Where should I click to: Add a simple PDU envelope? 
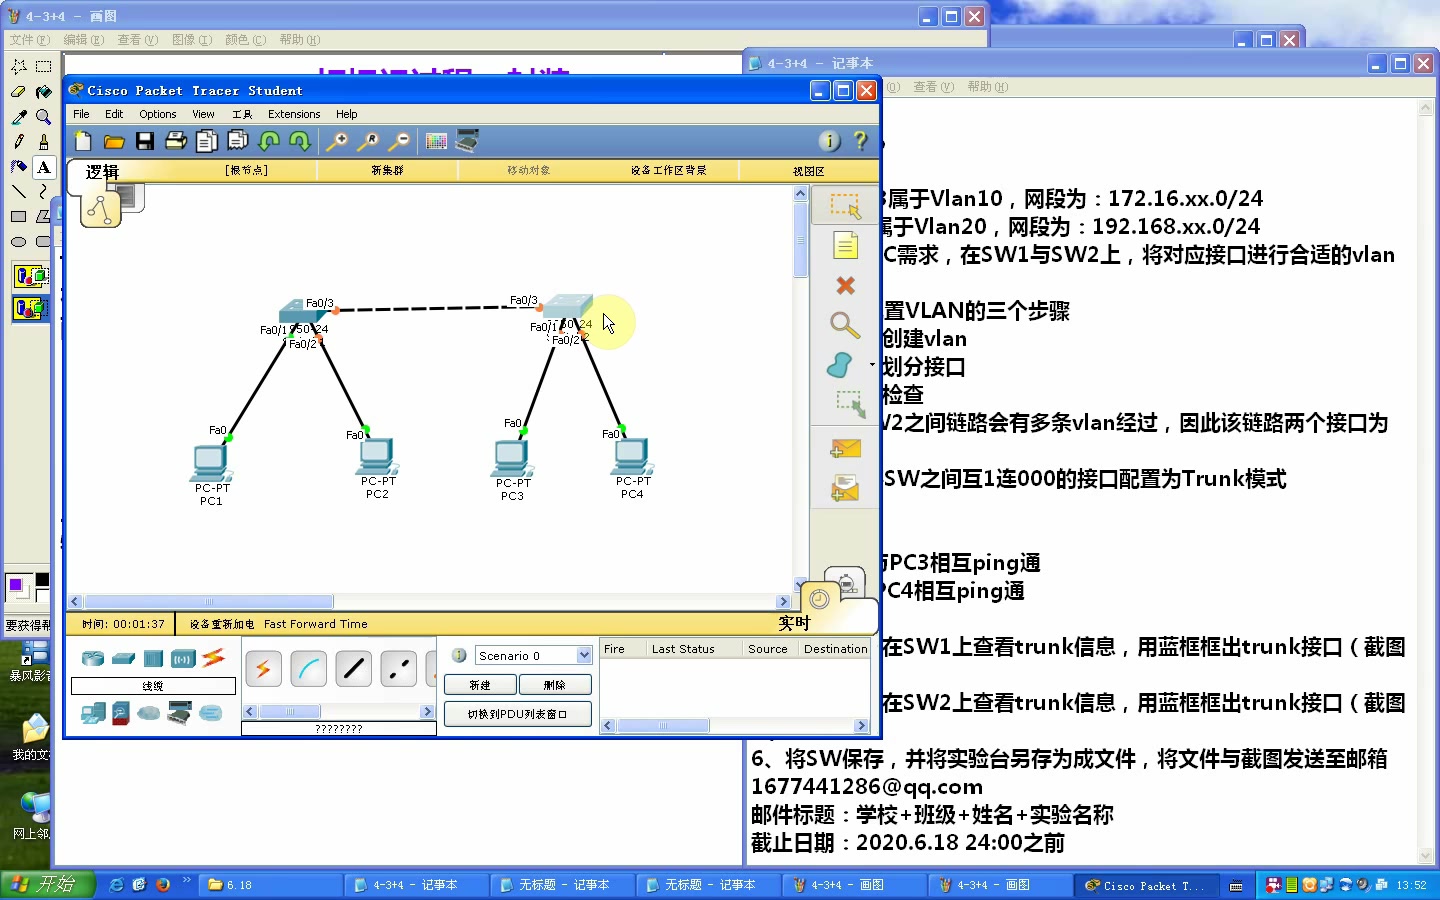pos(845,449)
